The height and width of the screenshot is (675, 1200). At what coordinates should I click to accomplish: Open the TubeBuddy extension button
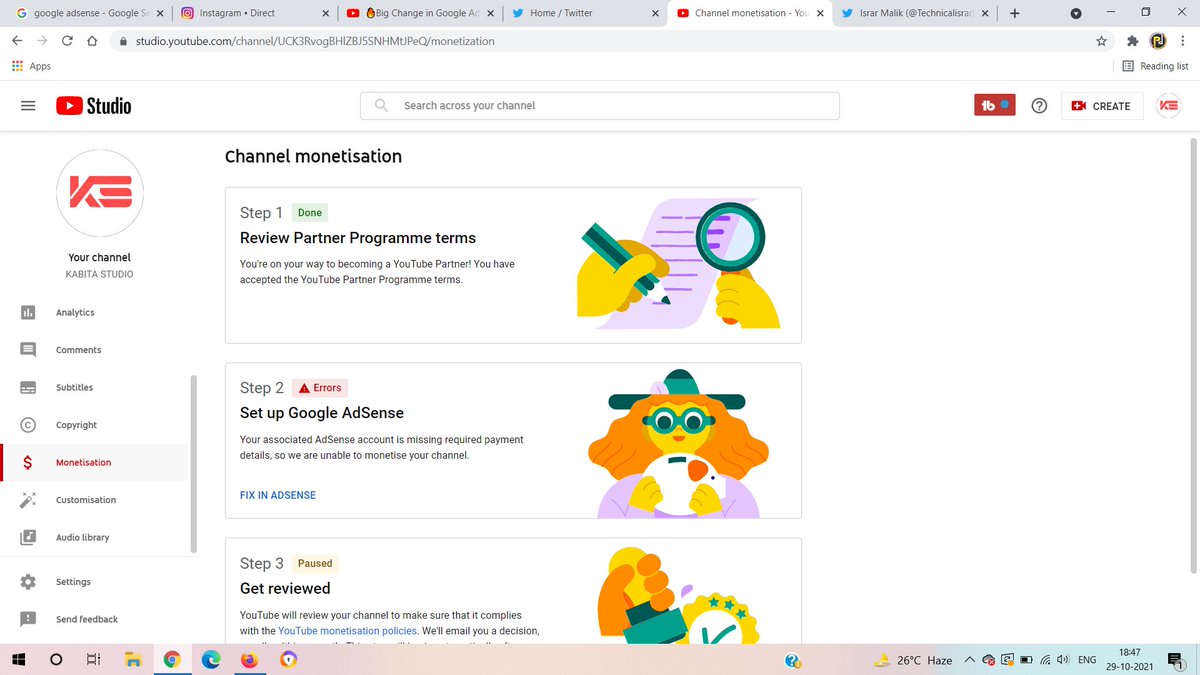click(x=994, y=105)
